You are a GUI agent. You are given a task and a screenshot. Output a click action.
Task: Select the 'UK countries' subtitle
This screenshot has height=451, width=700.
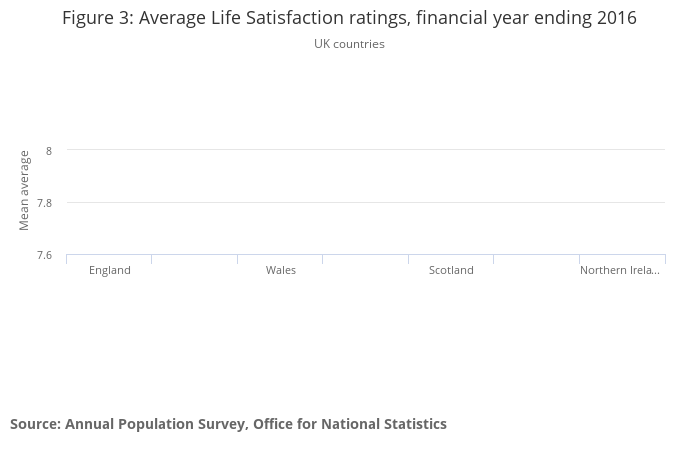click(349, 44)
